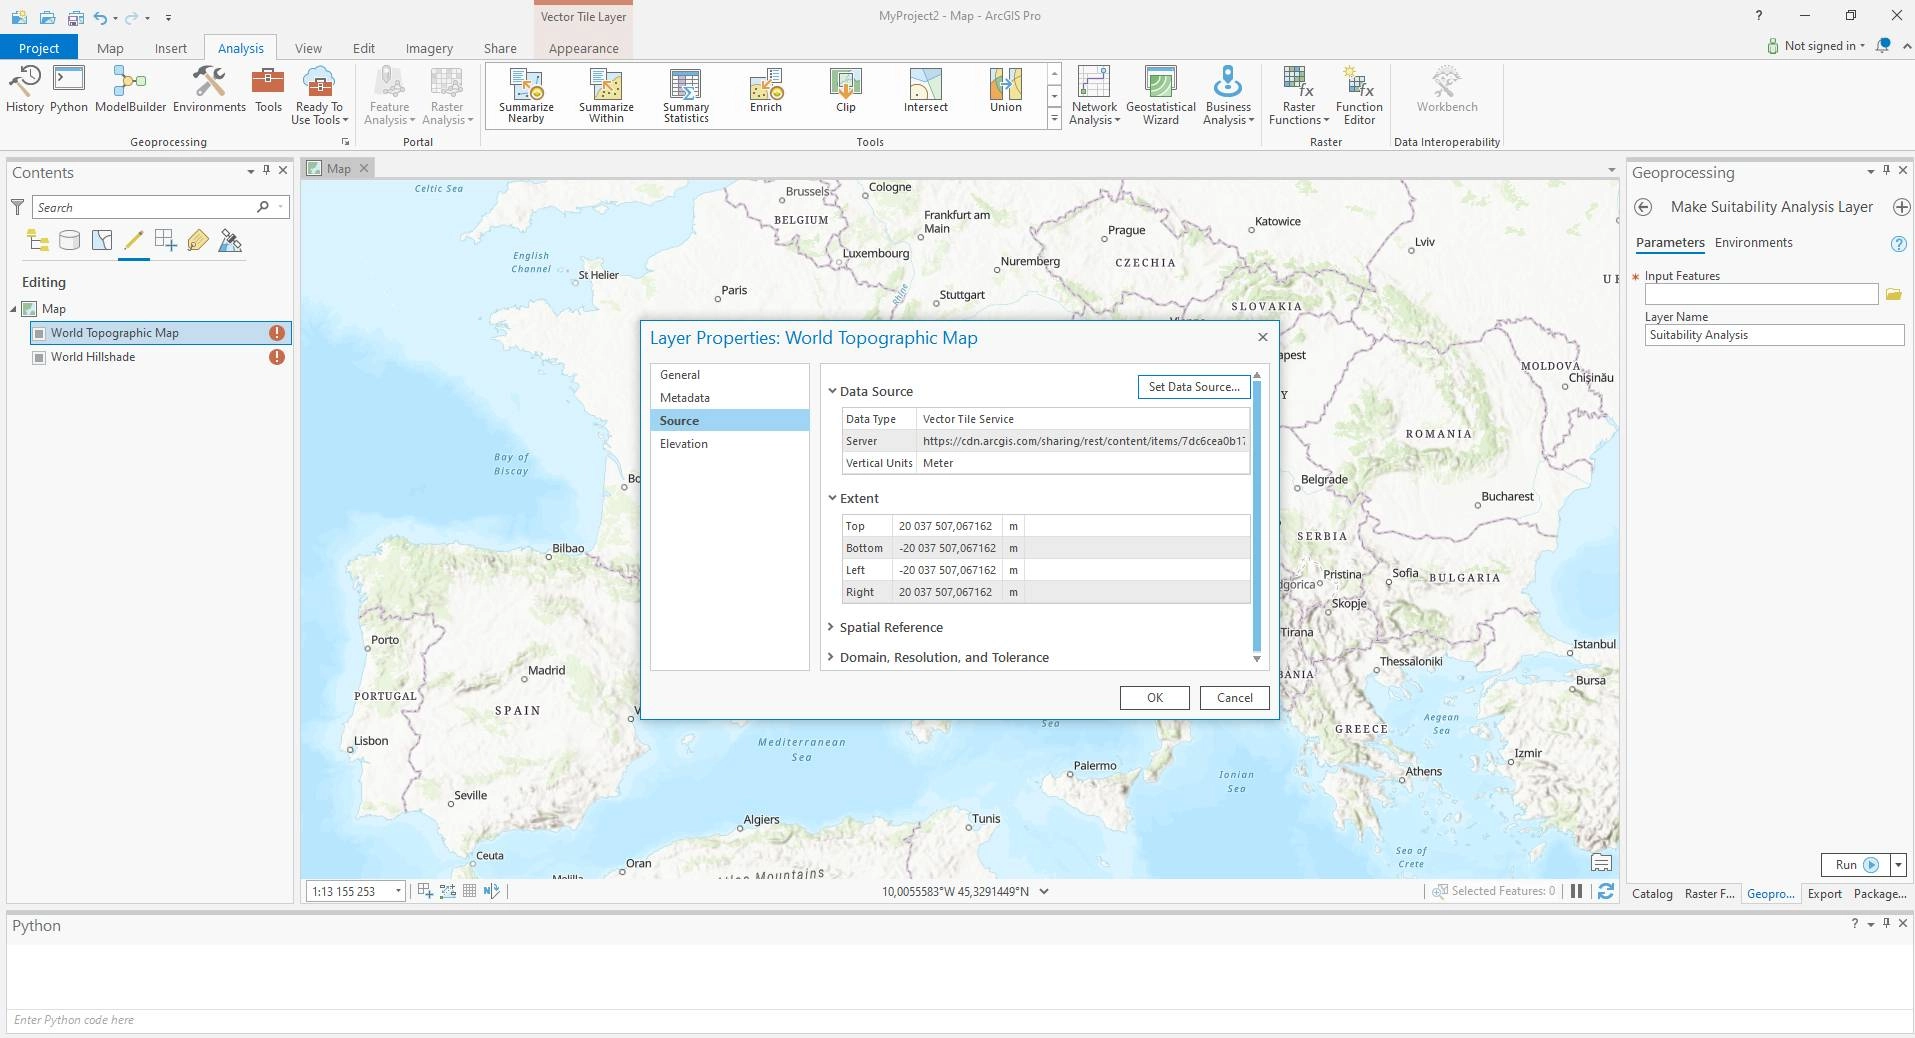Select the Union tool
The width and height of the screenshot is (1915, 1038).
(x=1006, y=90)
